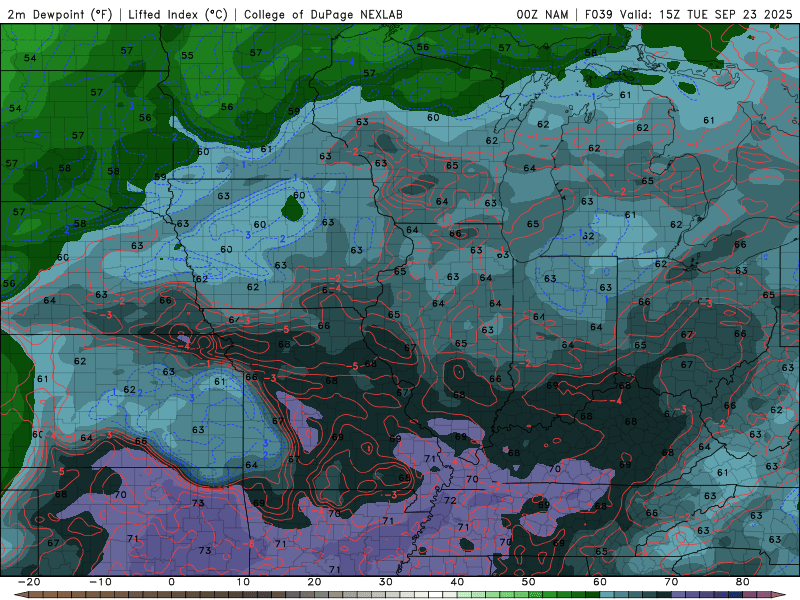Click the 'Lifted Index (°C)' title label
This screenshot has width=800, height=600.
(x=178, y=15)
